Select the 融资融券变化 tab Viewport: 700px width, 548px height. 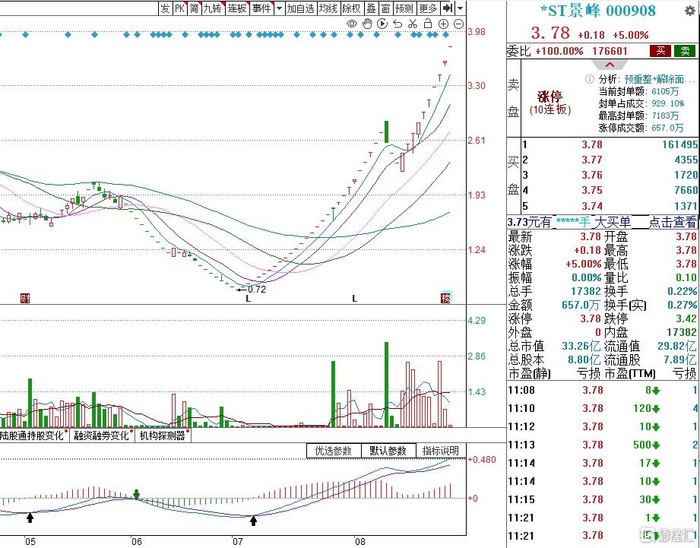point(101,436)
